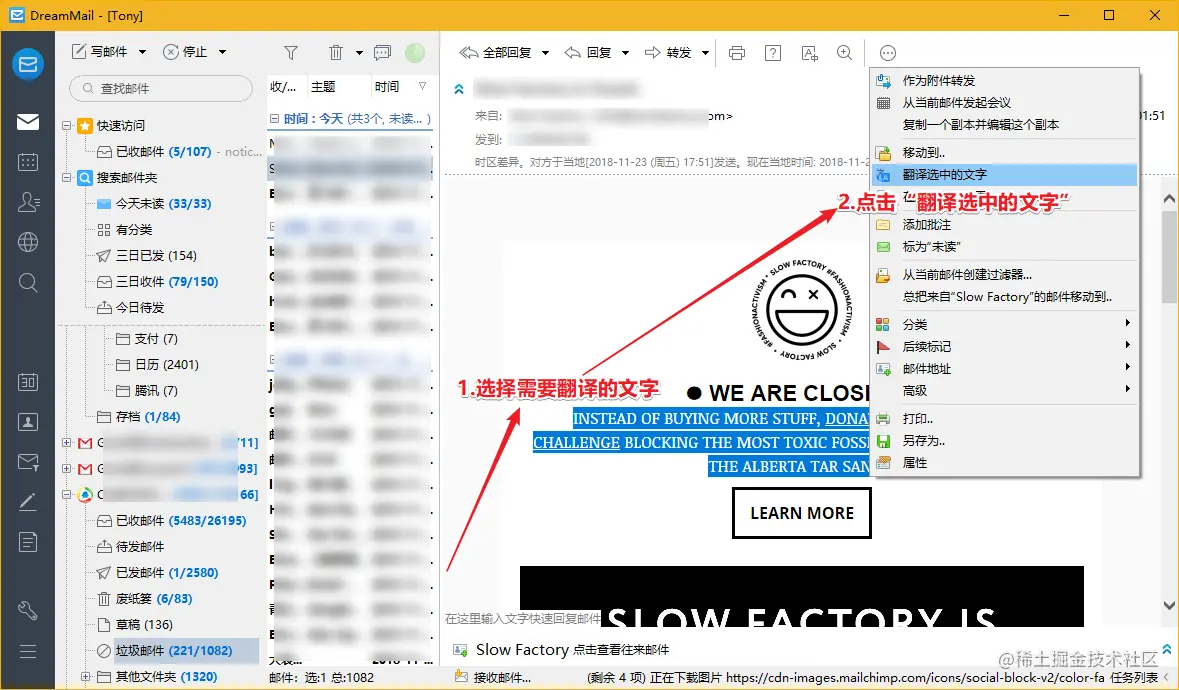Click the filter funnel icon

(x=291, y=53)
